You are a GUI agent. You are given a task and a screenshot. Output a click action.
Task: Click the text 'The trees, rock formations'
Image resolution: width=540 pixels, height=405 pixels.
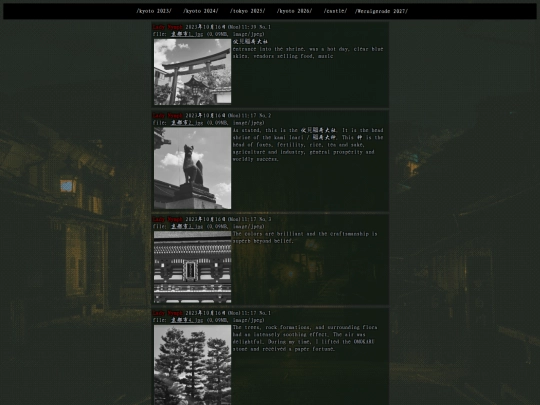(x=271, y=327)
